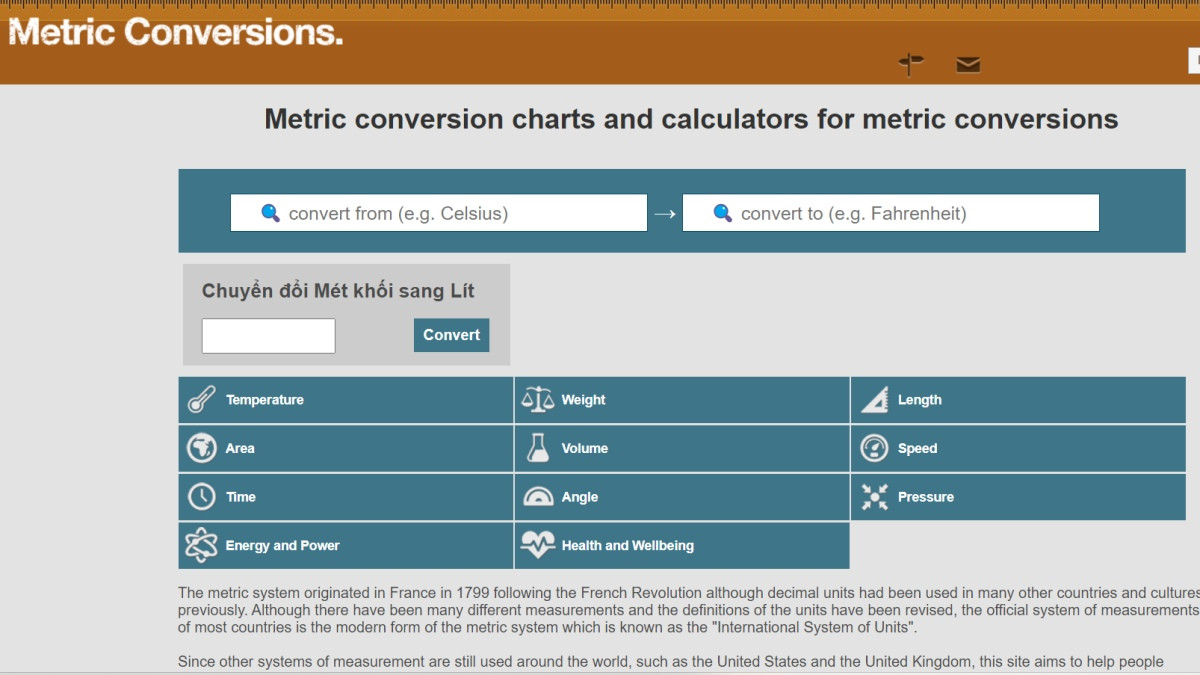Click the protractor Angle icon

click(537, 497)
